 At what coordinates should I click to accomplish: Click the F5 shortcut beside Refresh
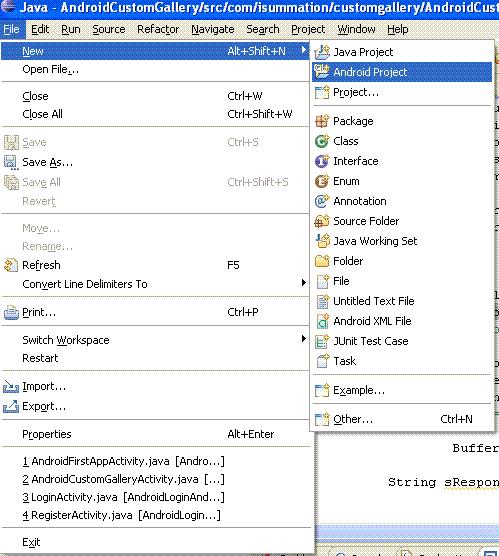tap(233, 265)
